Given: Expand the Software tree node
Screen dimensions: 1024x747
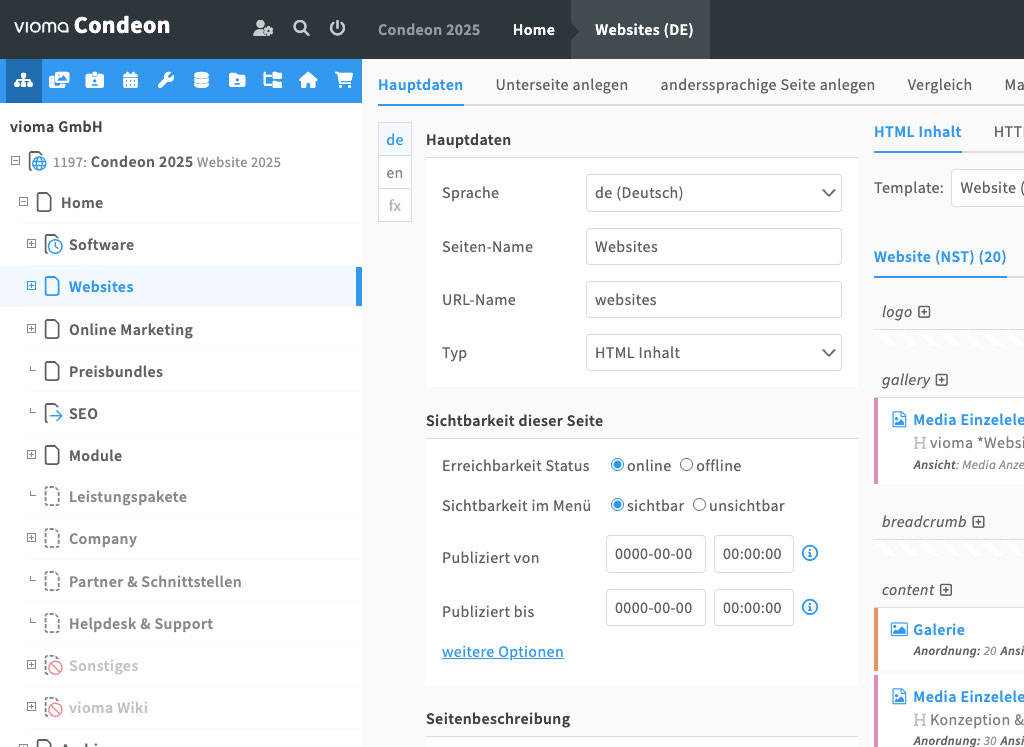Looking at the screenshot, I should click(31, 244).
